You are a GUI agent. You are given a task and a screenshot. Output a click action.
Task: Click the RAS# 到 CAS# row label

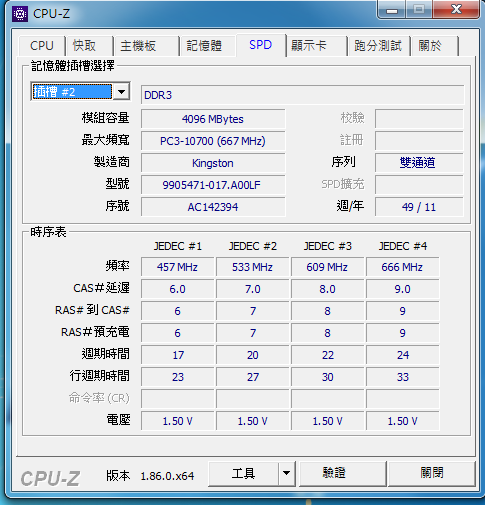point(92,310)
